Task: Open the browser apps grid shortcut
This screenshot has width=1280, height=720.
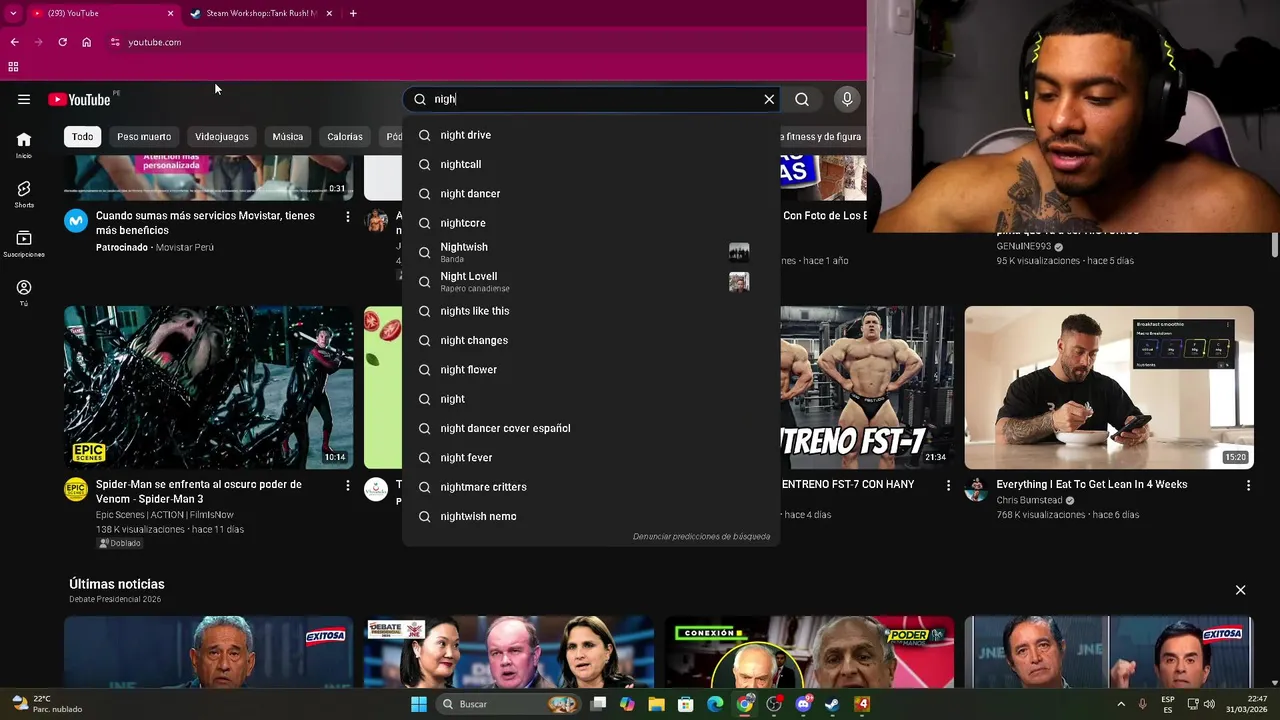Action: point(13,67)
